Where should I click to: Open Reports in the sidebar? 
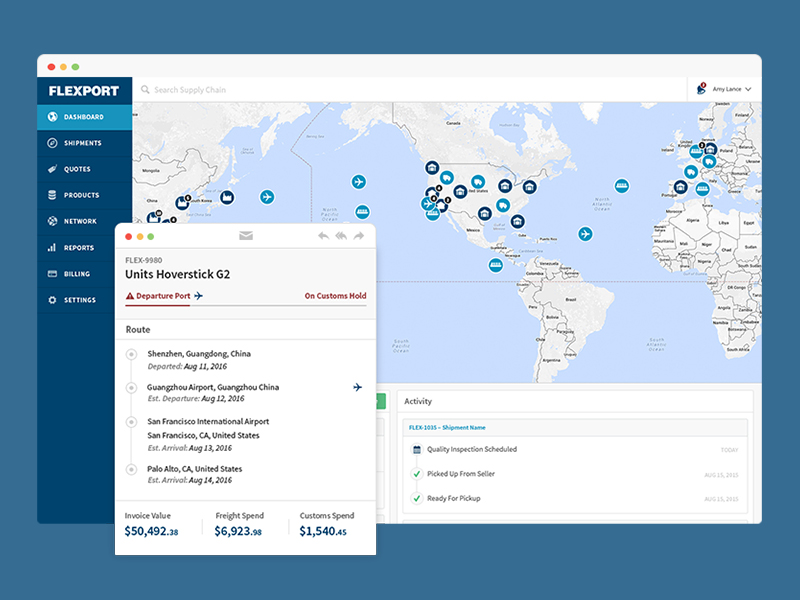pyautogui.click(x=77, y=247)
